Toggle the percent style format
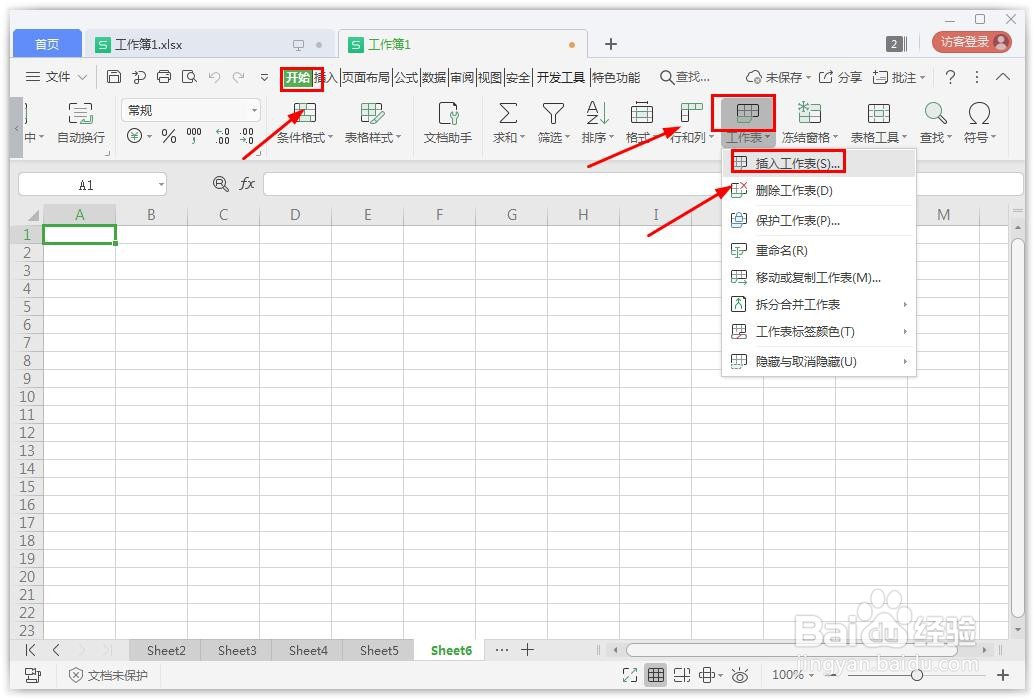The width and height of the screenshot is (1035, 699). (x=166, y=137)
